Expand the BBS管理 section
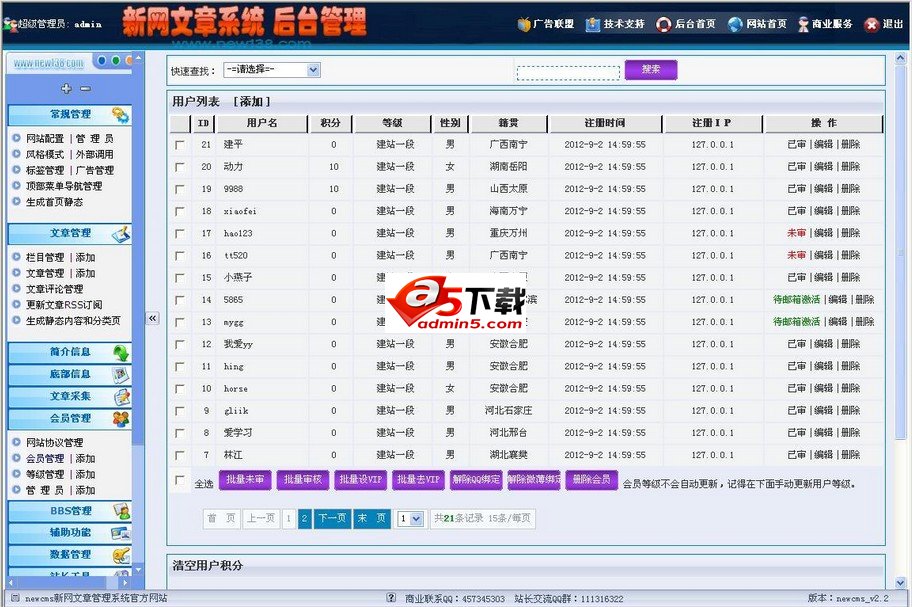Viewport: 912px width, 607px height. (70, 511)
